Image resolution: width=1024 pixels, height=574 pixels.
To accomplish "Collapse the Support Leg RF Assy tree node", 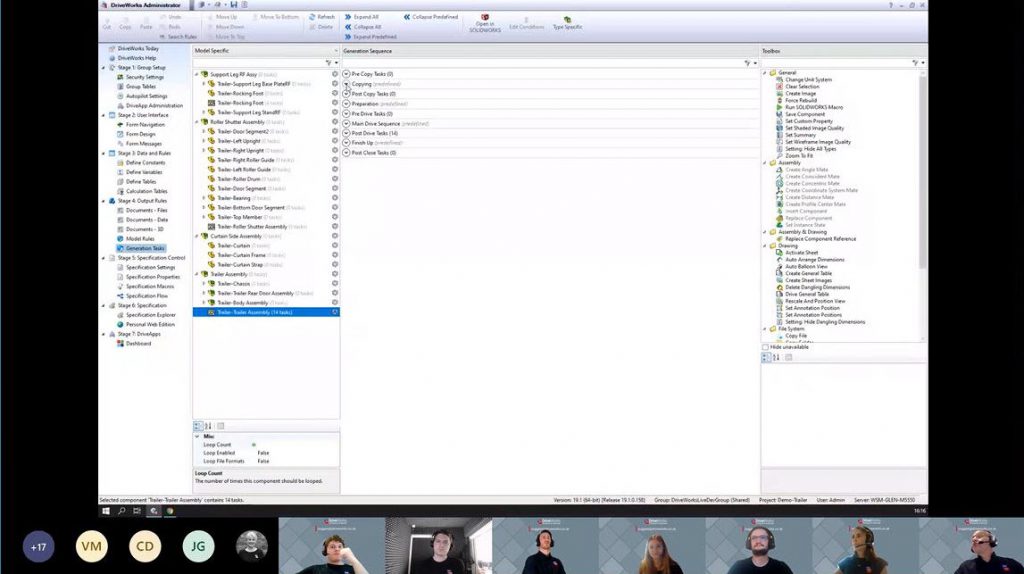I will coord(197,74).
